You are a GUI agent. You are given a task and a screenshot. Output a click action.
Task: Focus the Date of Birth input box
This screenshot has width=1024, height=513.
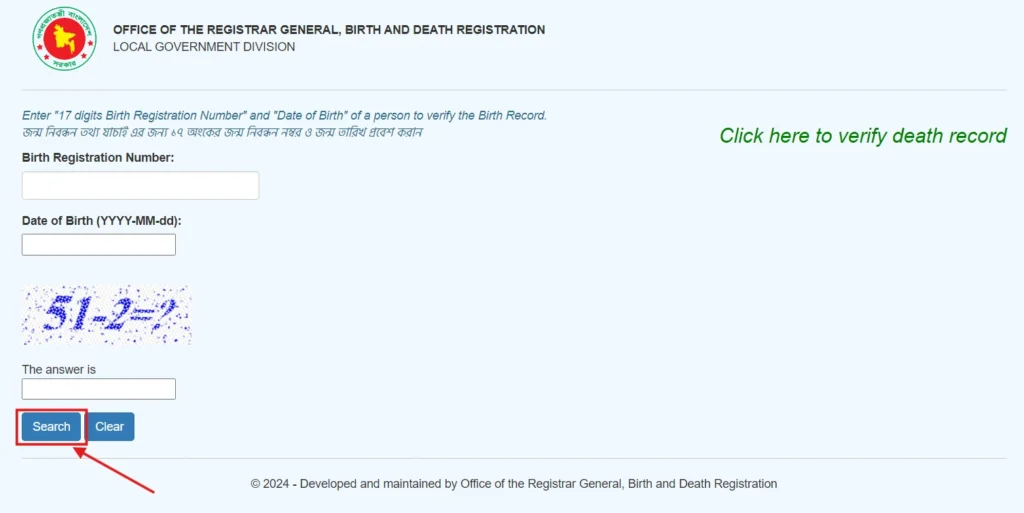point(99,245)
